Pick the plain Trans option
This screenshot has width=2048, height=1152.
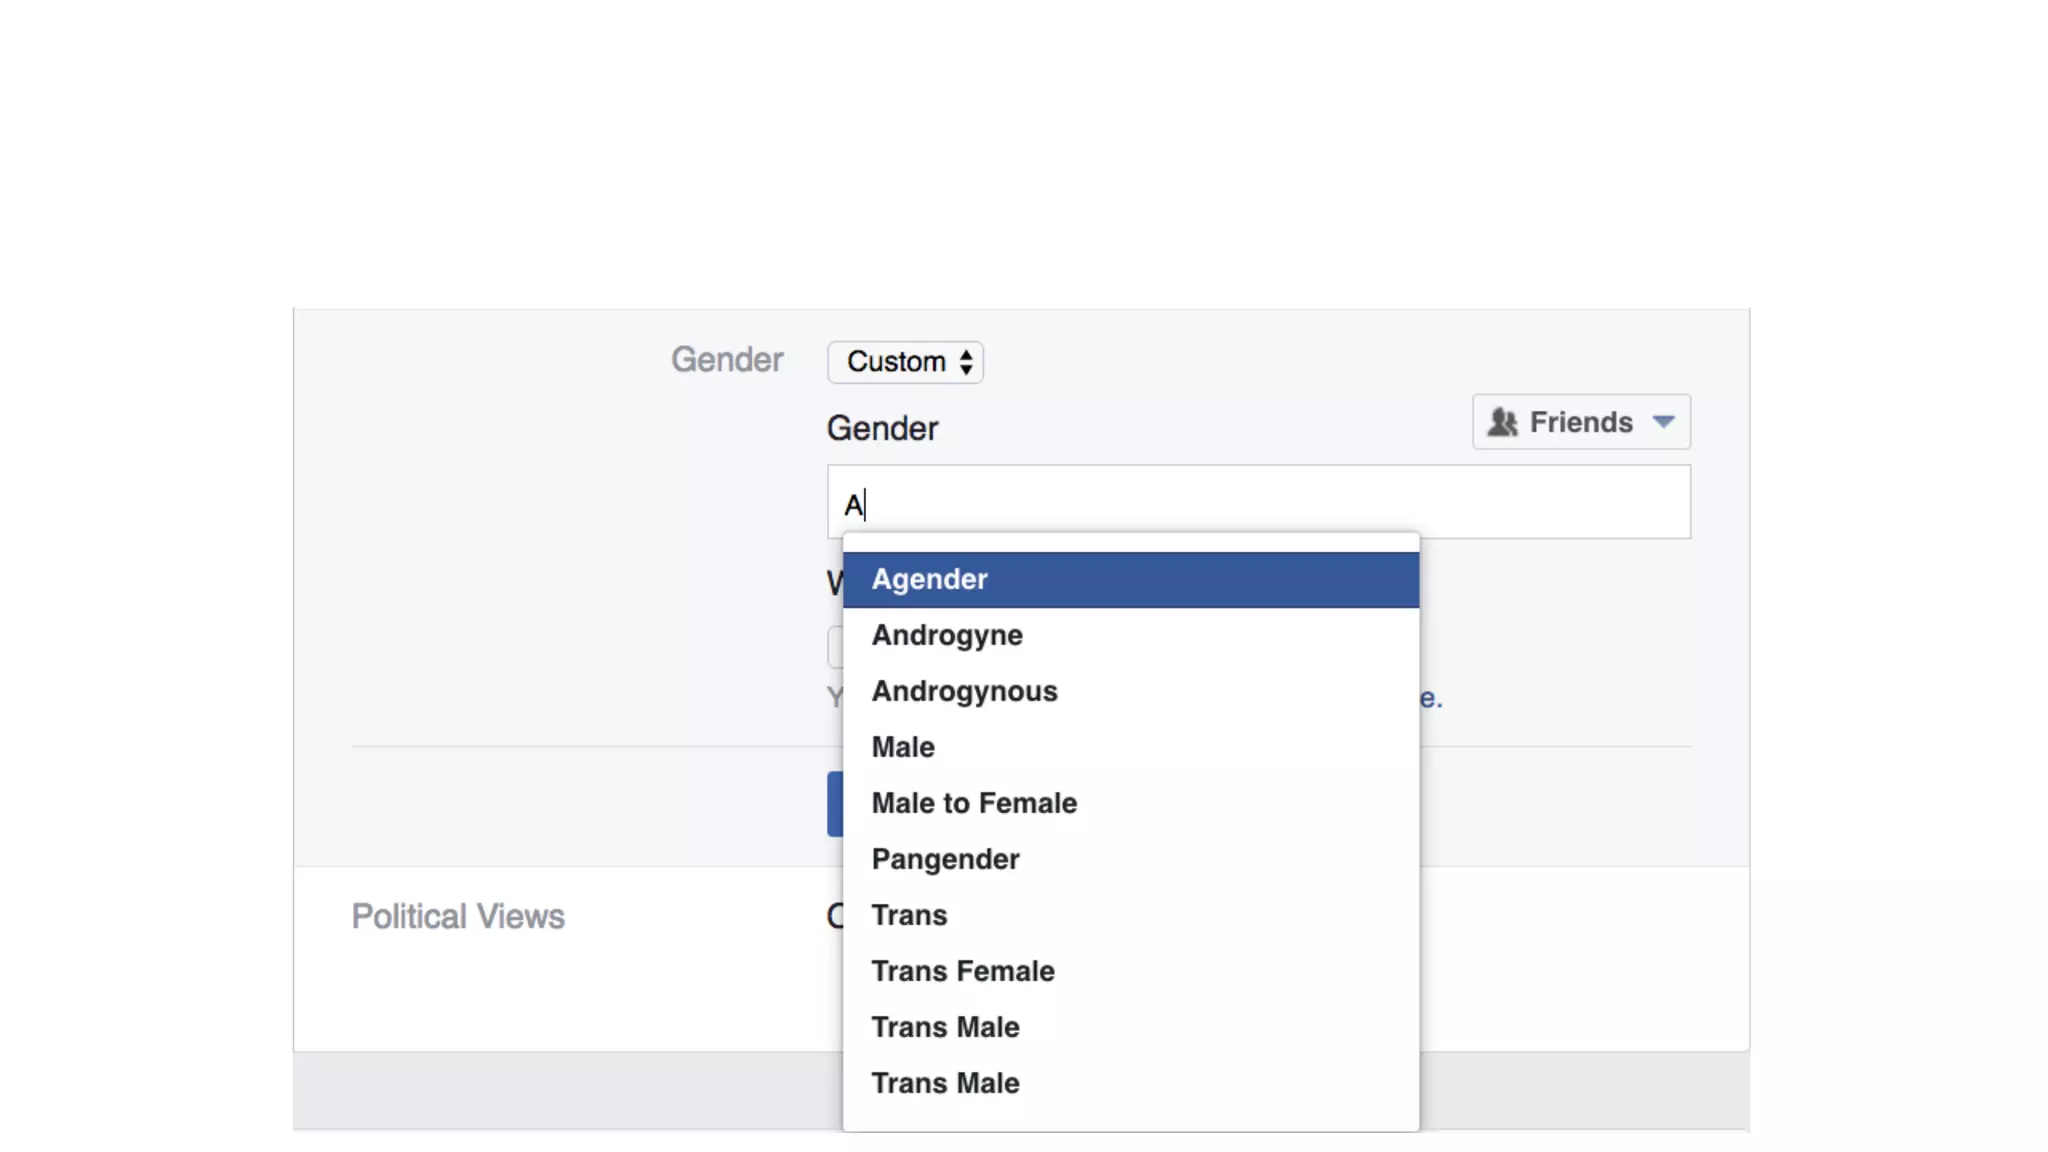point(909,916)
